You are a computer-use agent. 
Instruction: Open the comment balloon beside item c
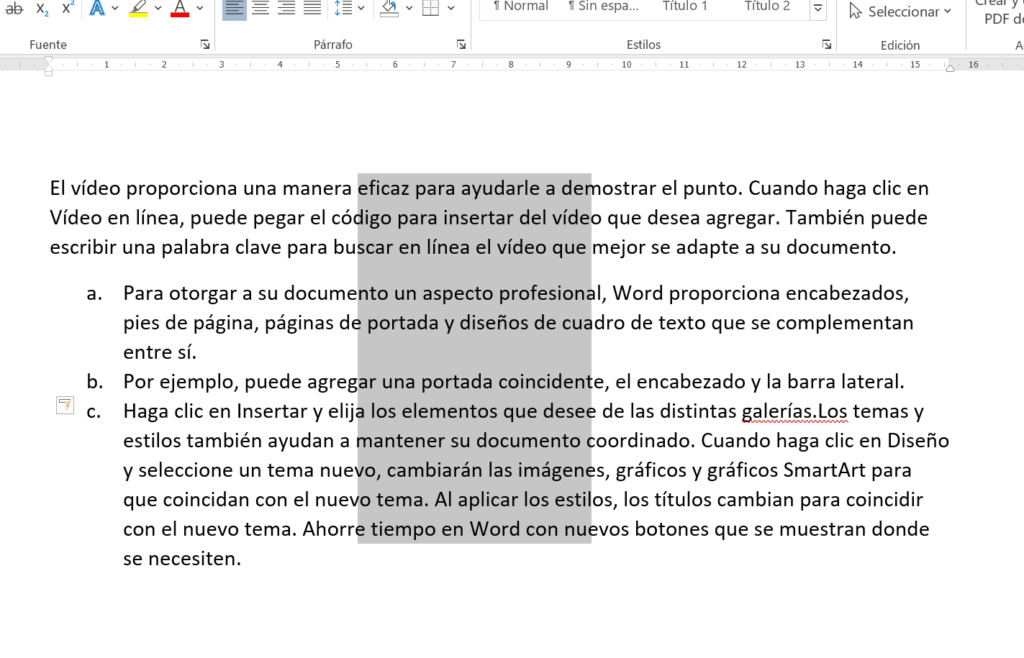pyautogui.click(x=64, y=405)
